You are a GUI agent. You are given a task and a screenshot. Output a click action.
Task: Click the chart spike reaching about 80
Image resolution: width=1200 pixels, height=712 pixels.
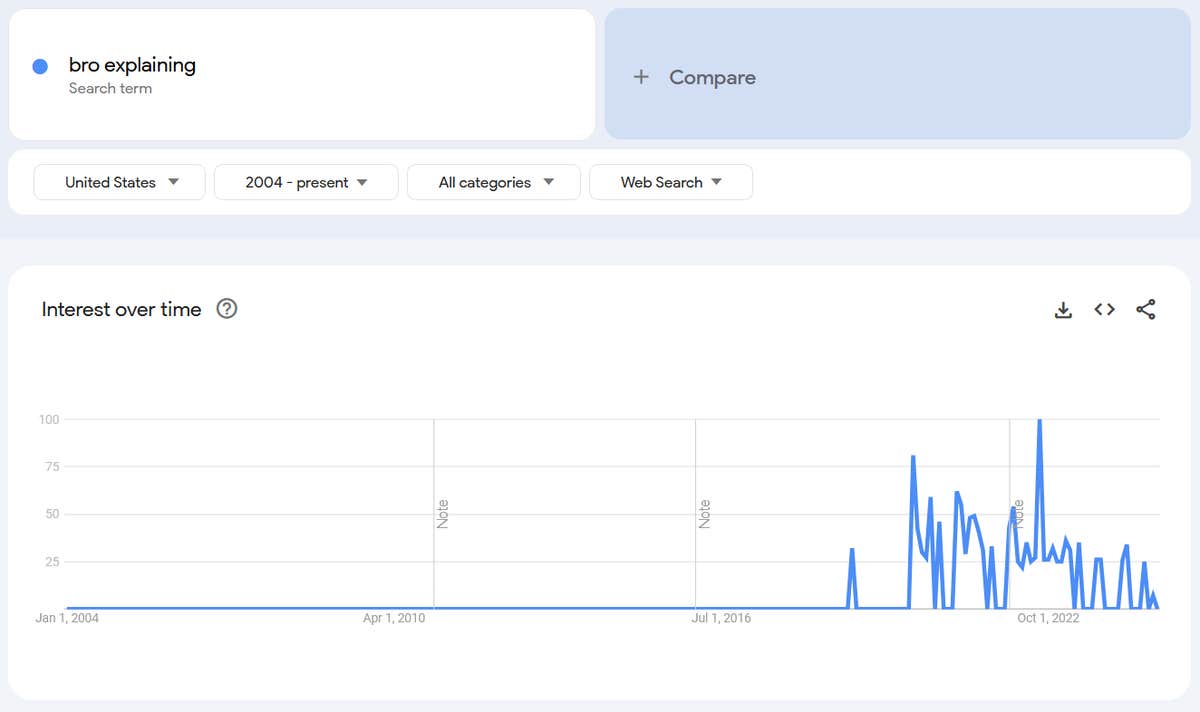[913, 457]
